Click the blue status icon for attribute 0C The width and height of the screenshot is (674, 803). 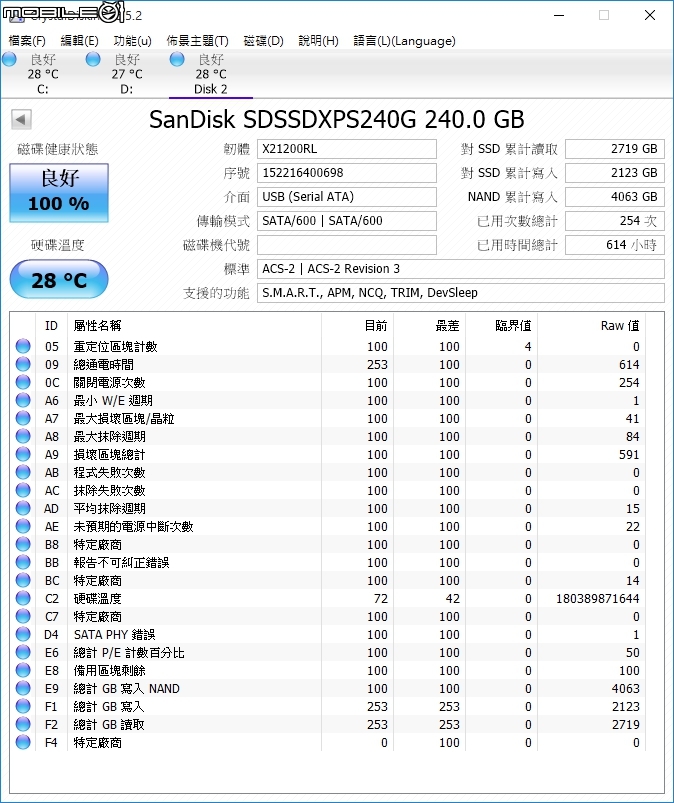(23, 382)
